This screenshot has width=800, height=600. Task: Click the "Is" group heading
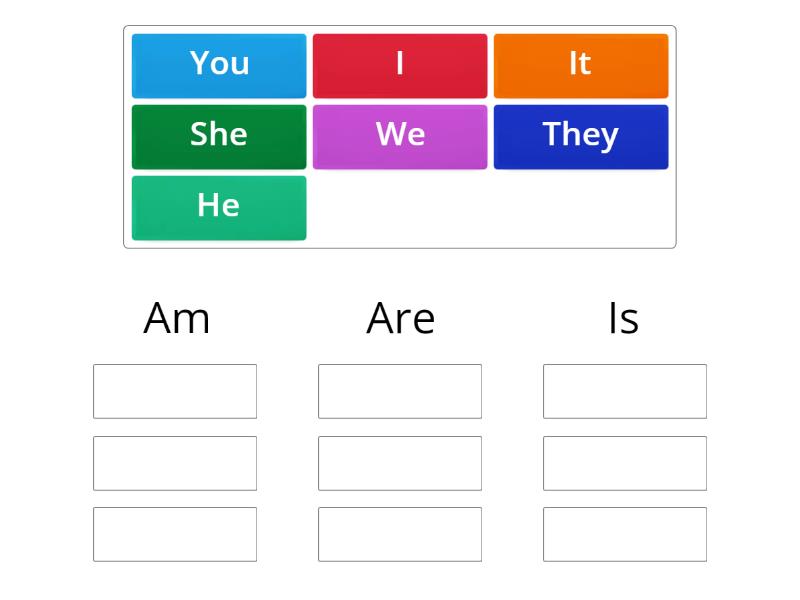coord(624,319)
